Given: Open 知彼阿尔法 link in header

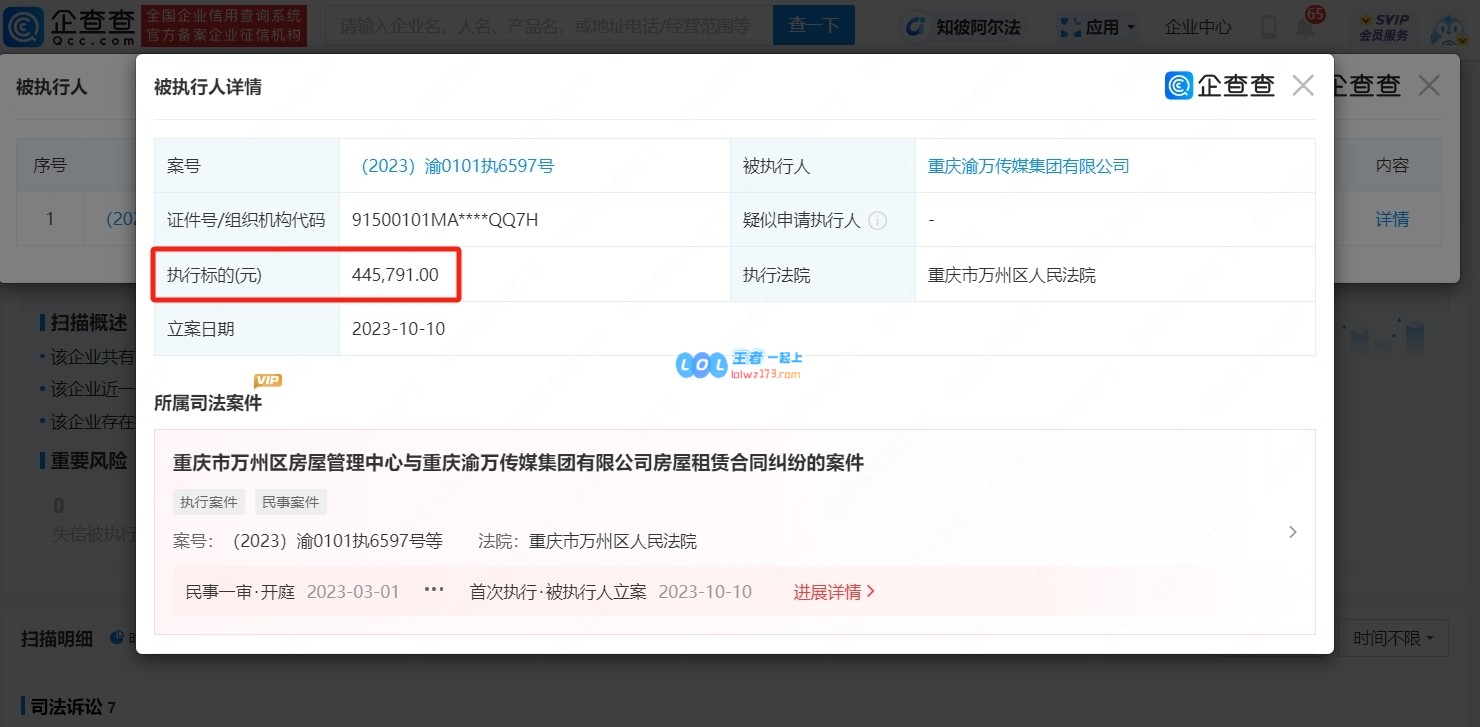Looking at the screenshot, I should click(963, 27).
